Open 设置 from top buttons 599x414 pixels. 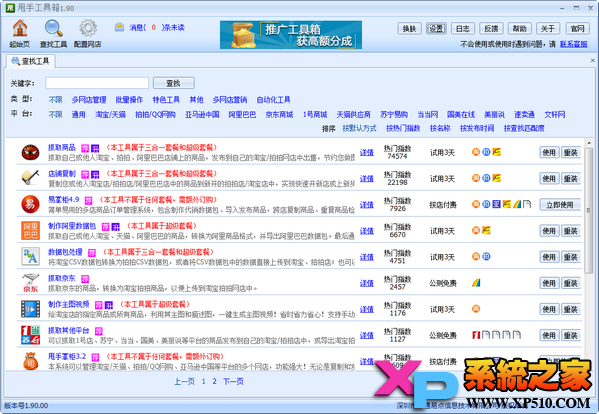(436, 29)
